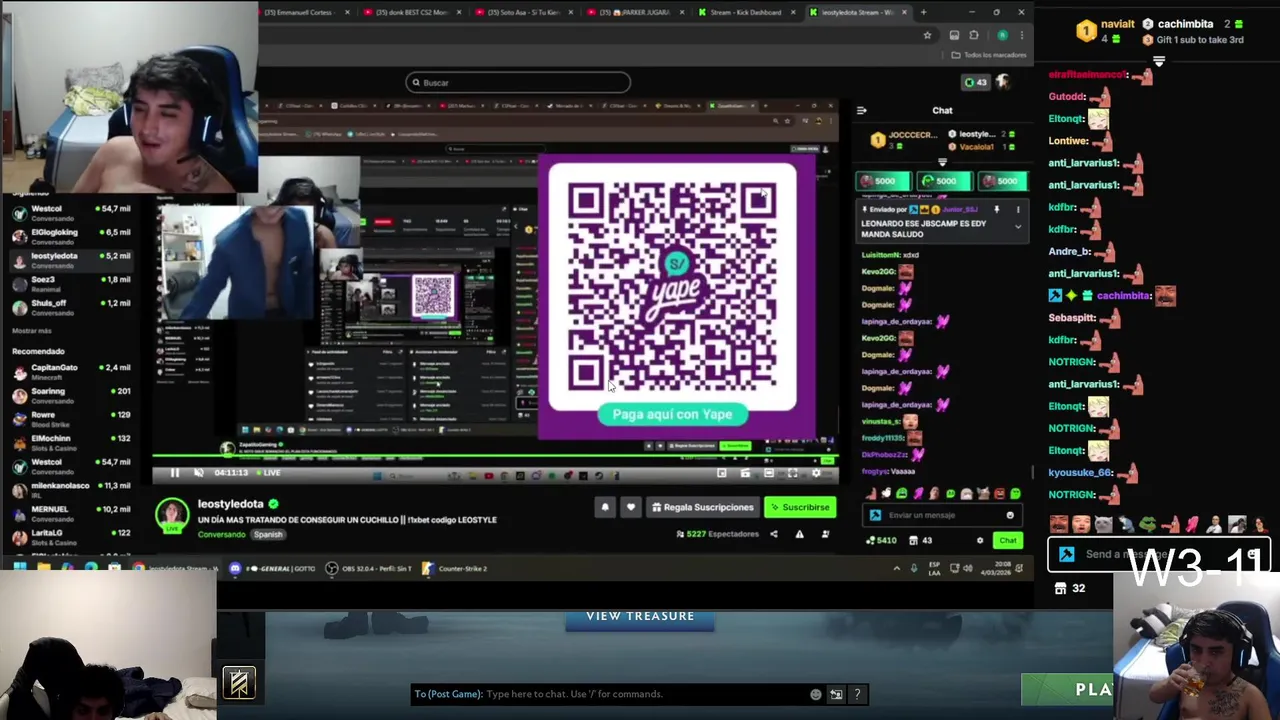1280x720 pixels.
Task: Select the leostyledota Stream tab
Action: coord(857,12)
